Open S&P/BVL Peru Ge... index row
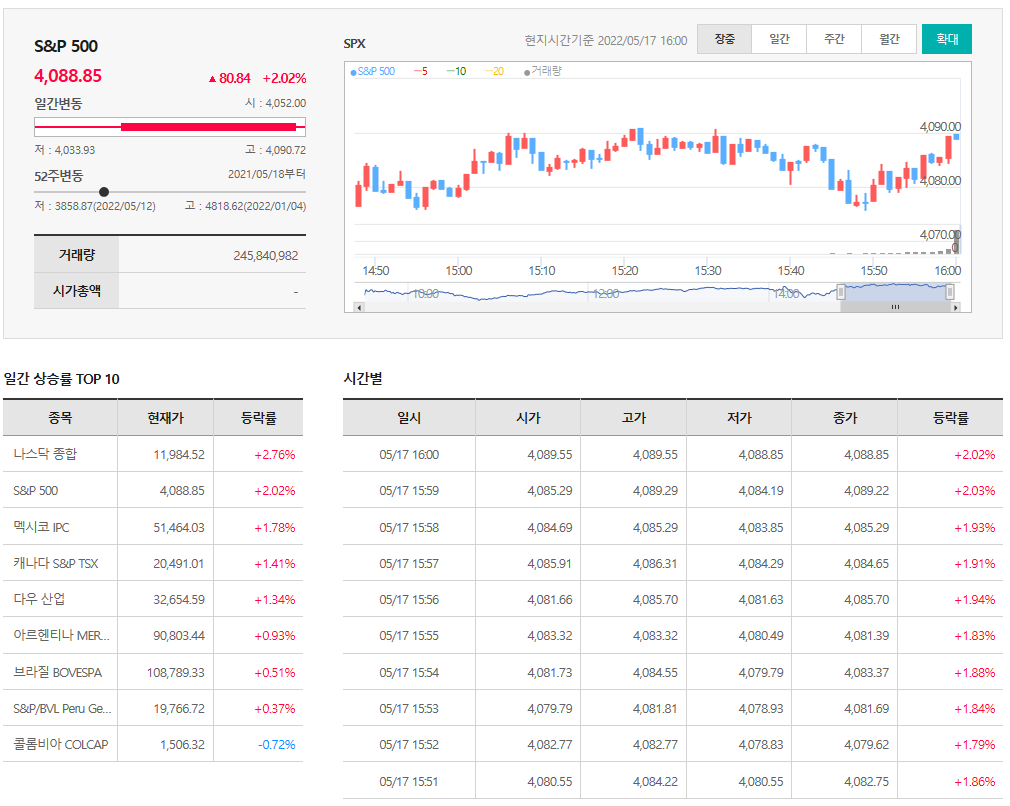 point(62,708)
